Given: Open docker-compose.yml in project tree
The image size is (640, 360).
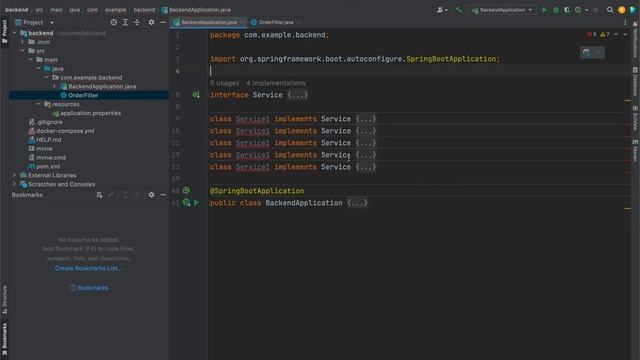Looking at the screenshot, I should point(65,131).
